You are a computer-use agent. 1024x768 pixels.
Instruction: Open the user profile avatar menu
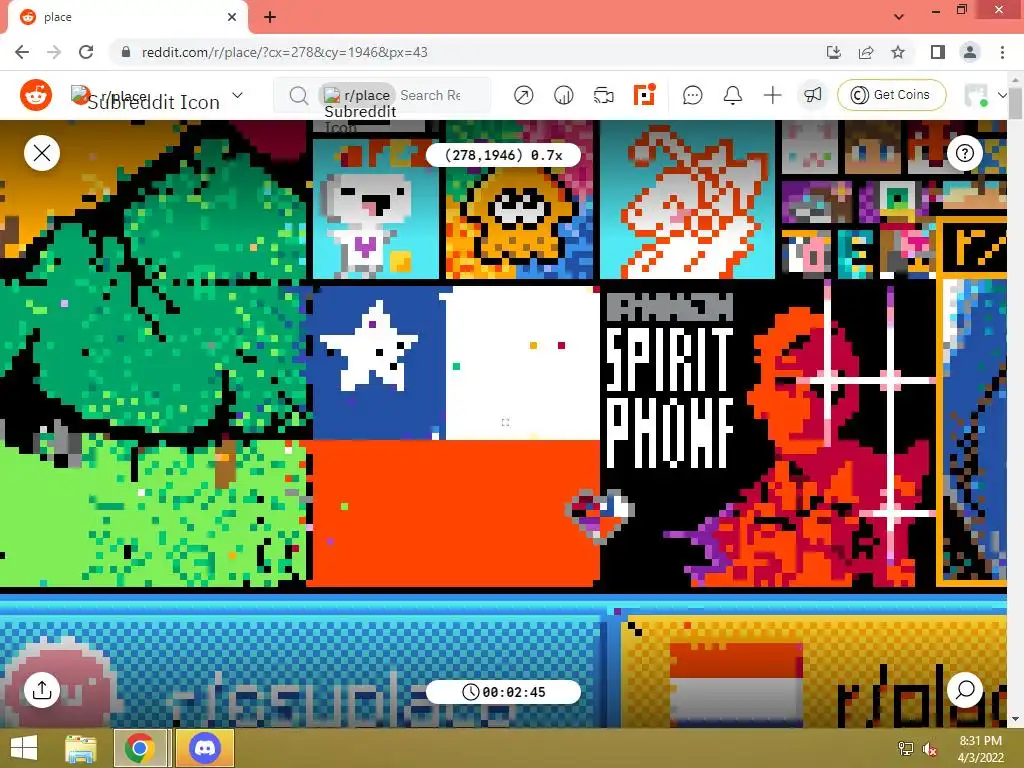click(985, 95)
